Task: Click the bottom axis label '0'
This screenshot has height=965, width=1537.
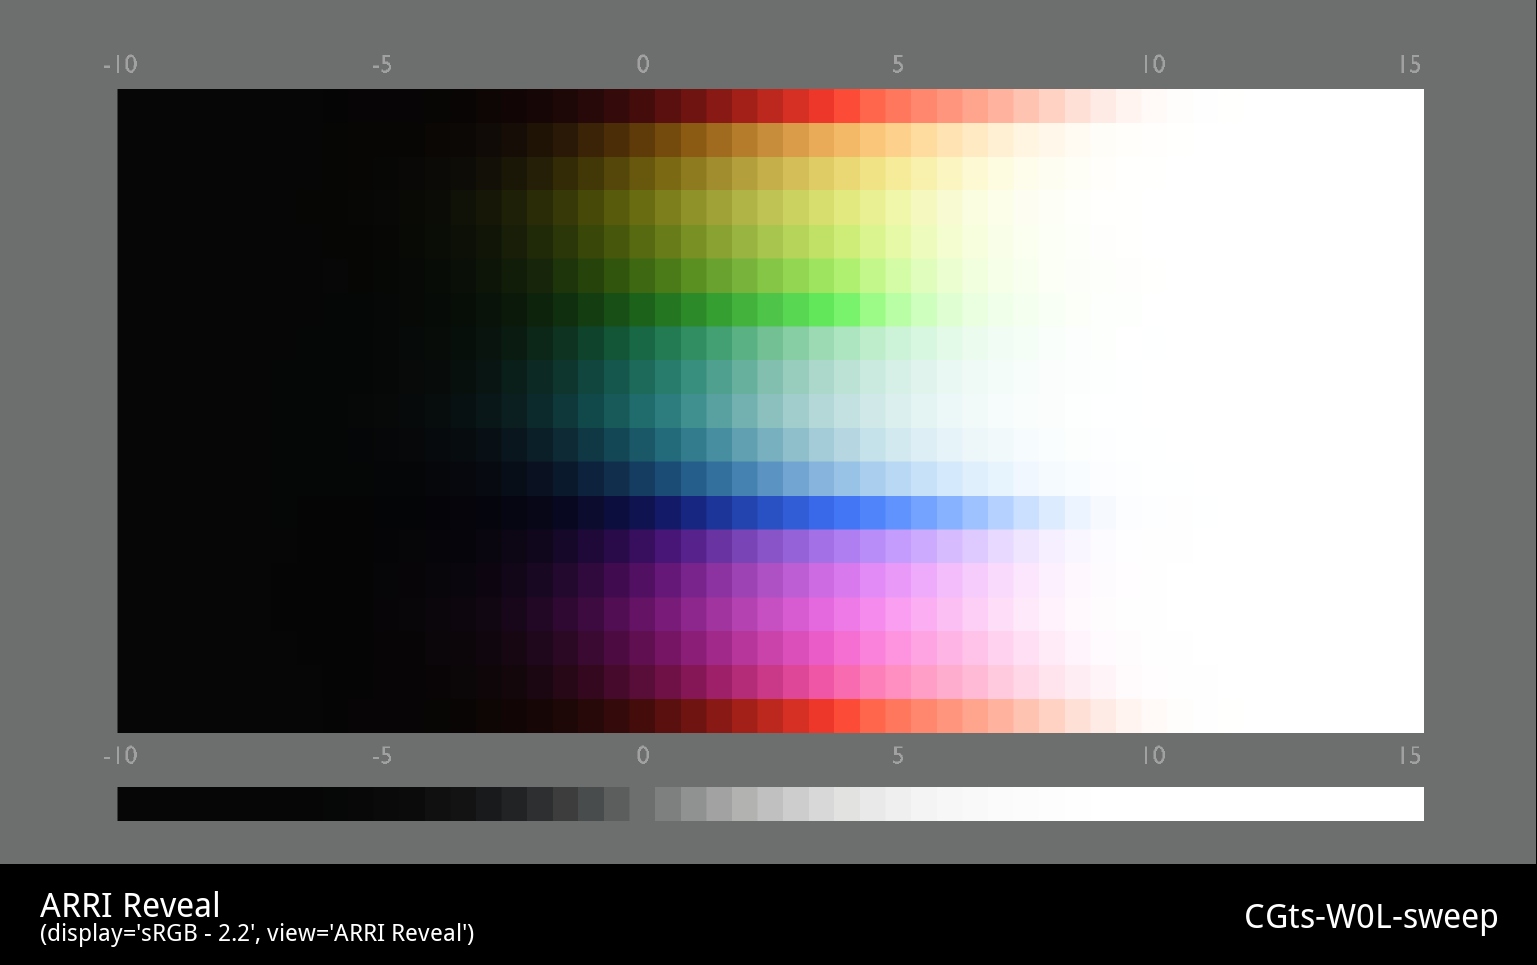Action: point(643,756)
